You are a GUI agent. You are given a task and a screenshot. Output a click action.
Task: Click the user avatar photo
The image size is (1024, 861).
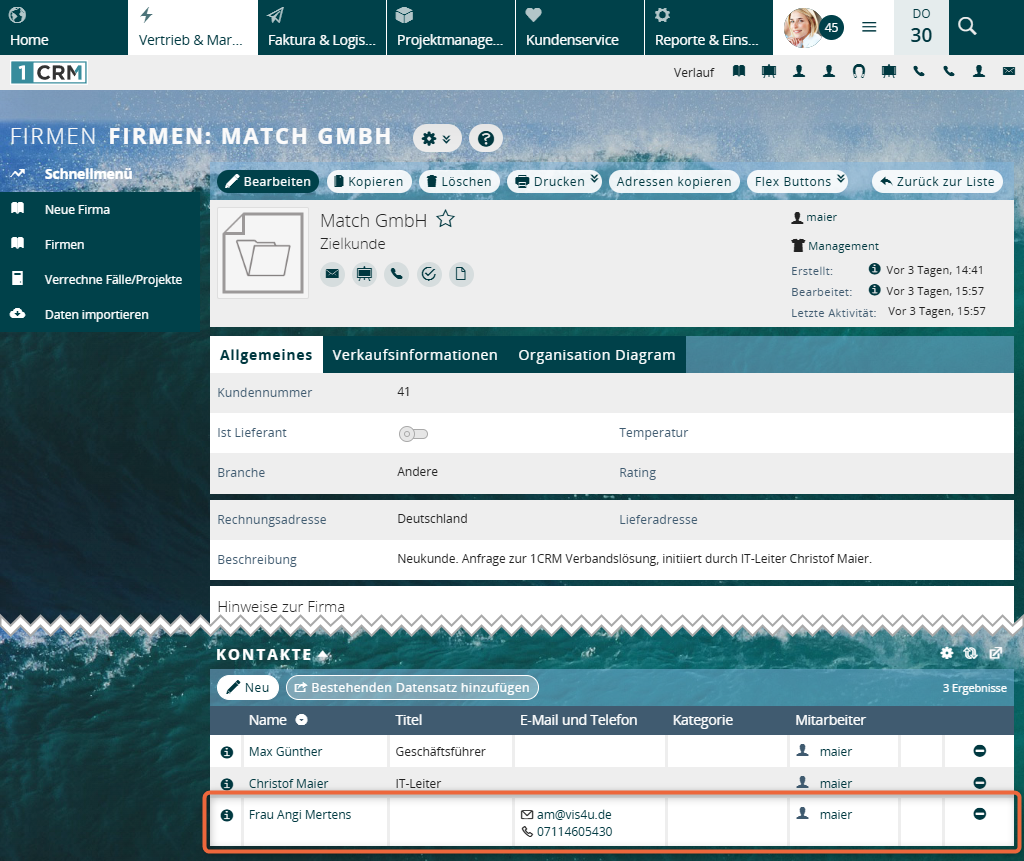802,27
